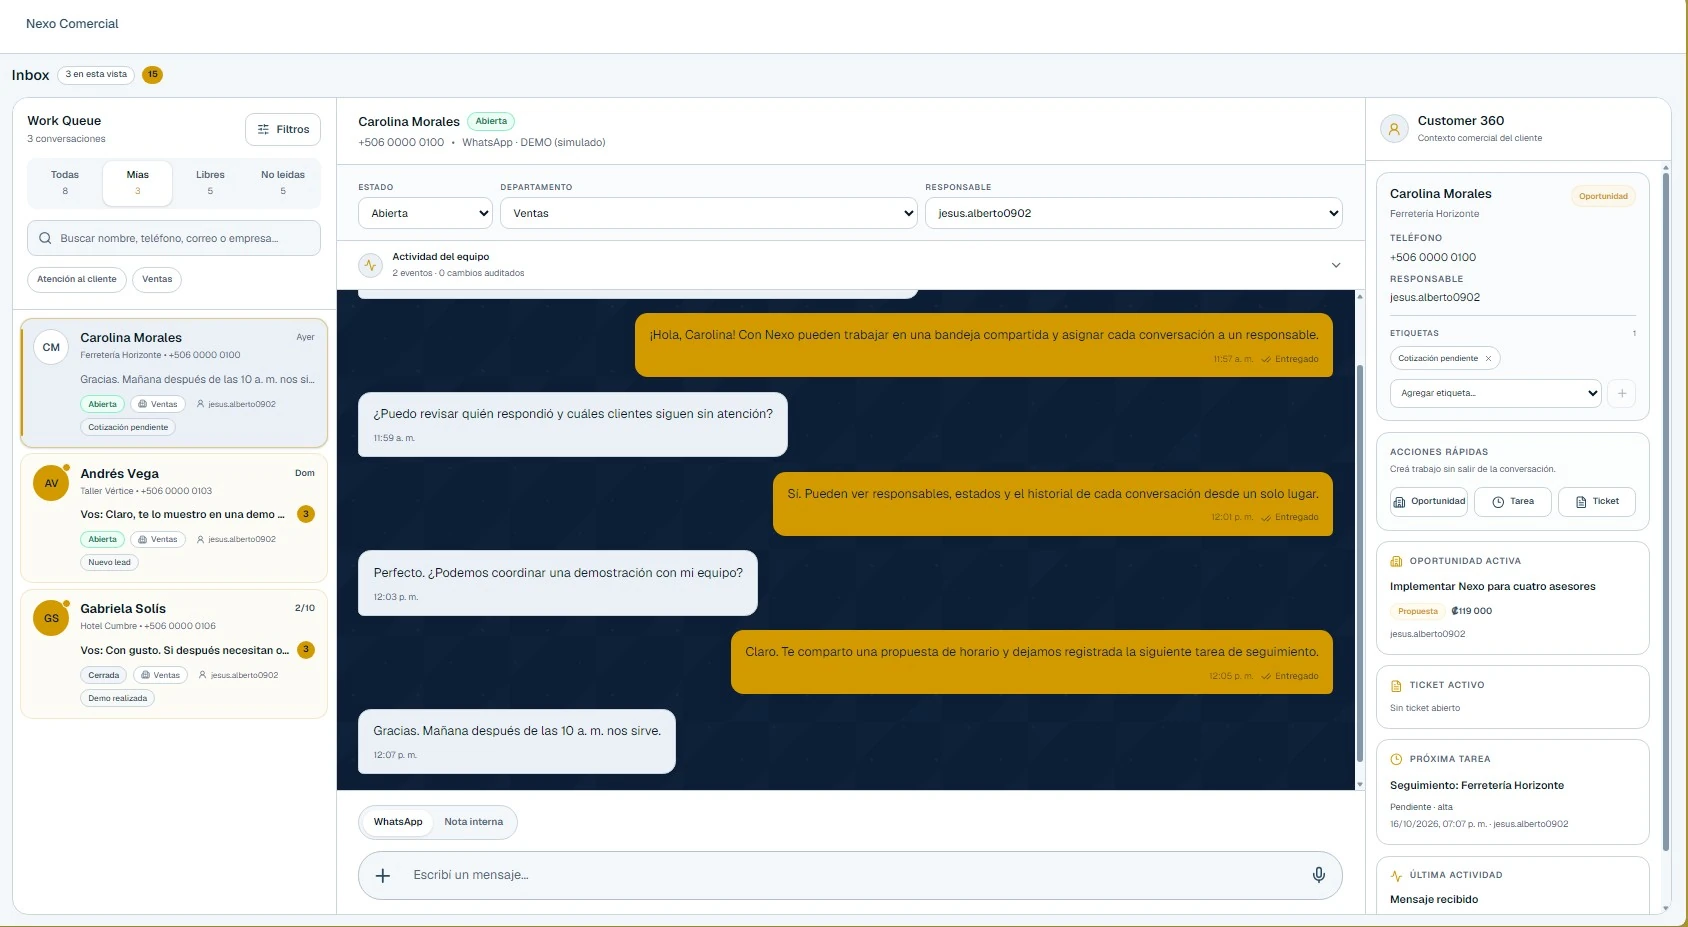Viewport: 1688px width, 927px height.
Task: Toggle the Atención al cliente filter chip
Action: tap(77, 279)
